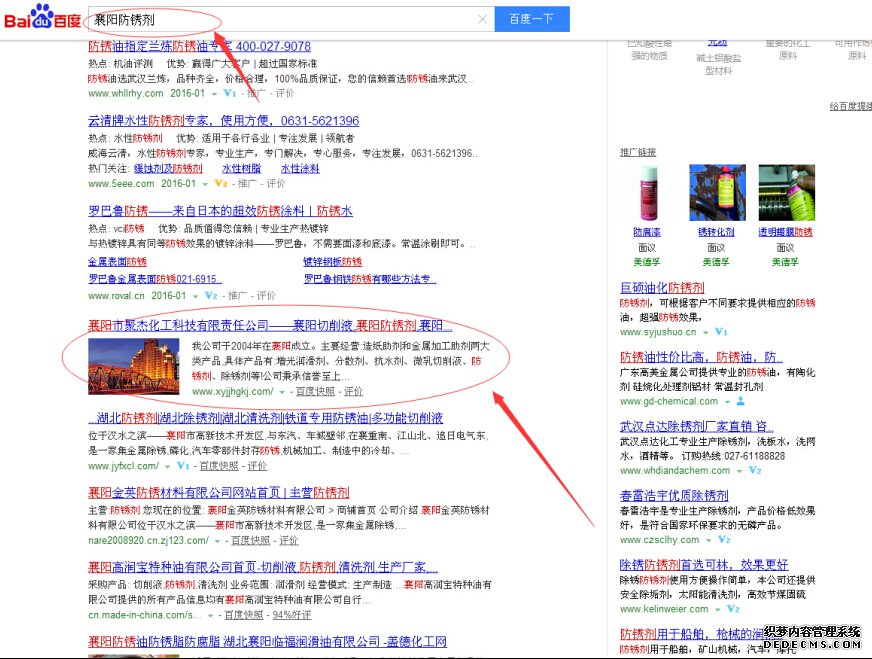The width and height of the screenshot is (872, 659).
Task: Open the 缓蚀剂及防锈剂 sub-link
Action: point(168,169)
